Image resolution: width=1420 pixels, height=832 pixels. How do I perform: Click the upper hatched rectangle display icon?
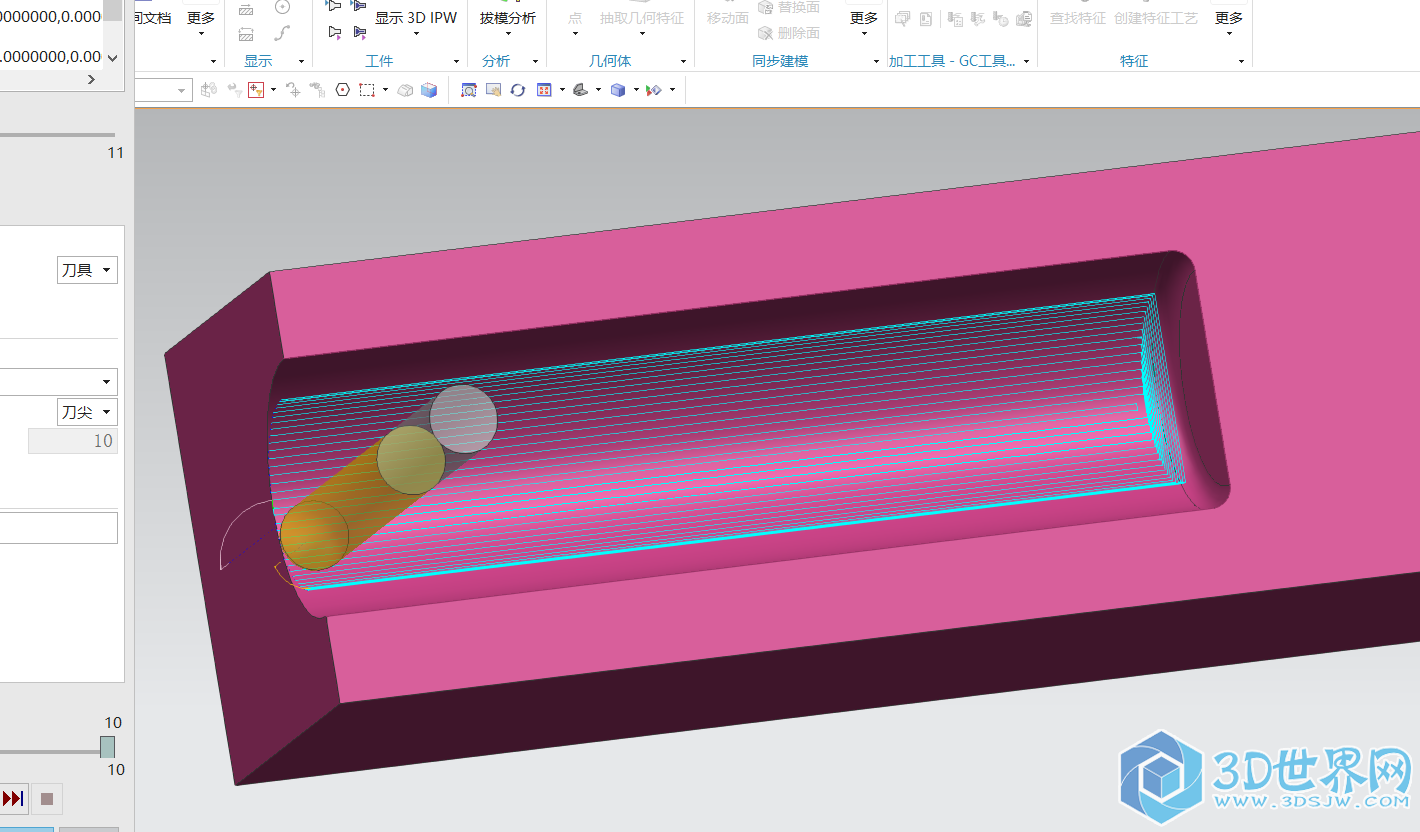point(246,9)
